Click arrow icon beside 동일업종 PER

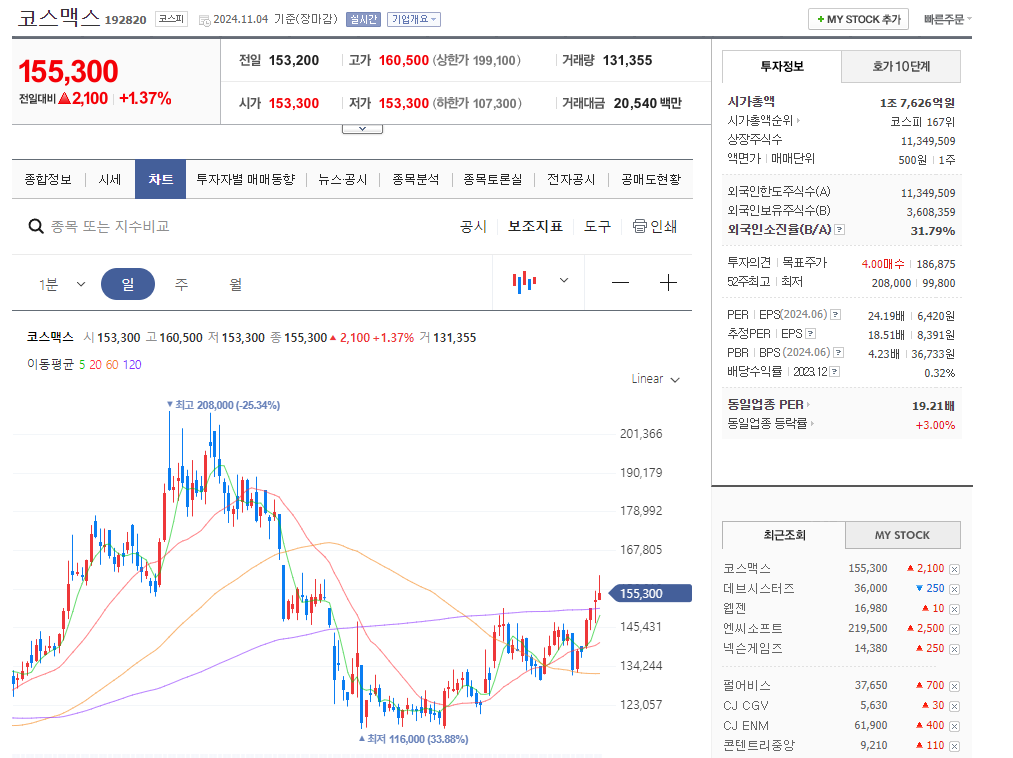click(x=808, y=405)
